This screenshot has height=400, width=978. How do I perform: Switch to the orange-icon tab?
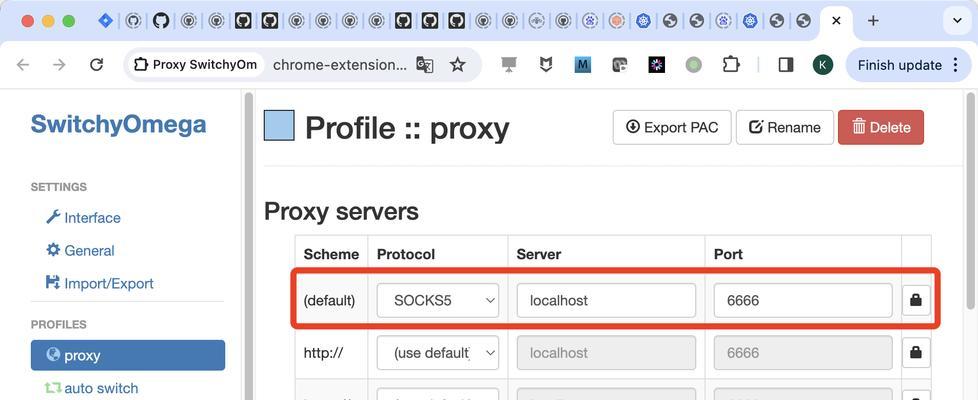pyautogui.click(x=616, y=21)
